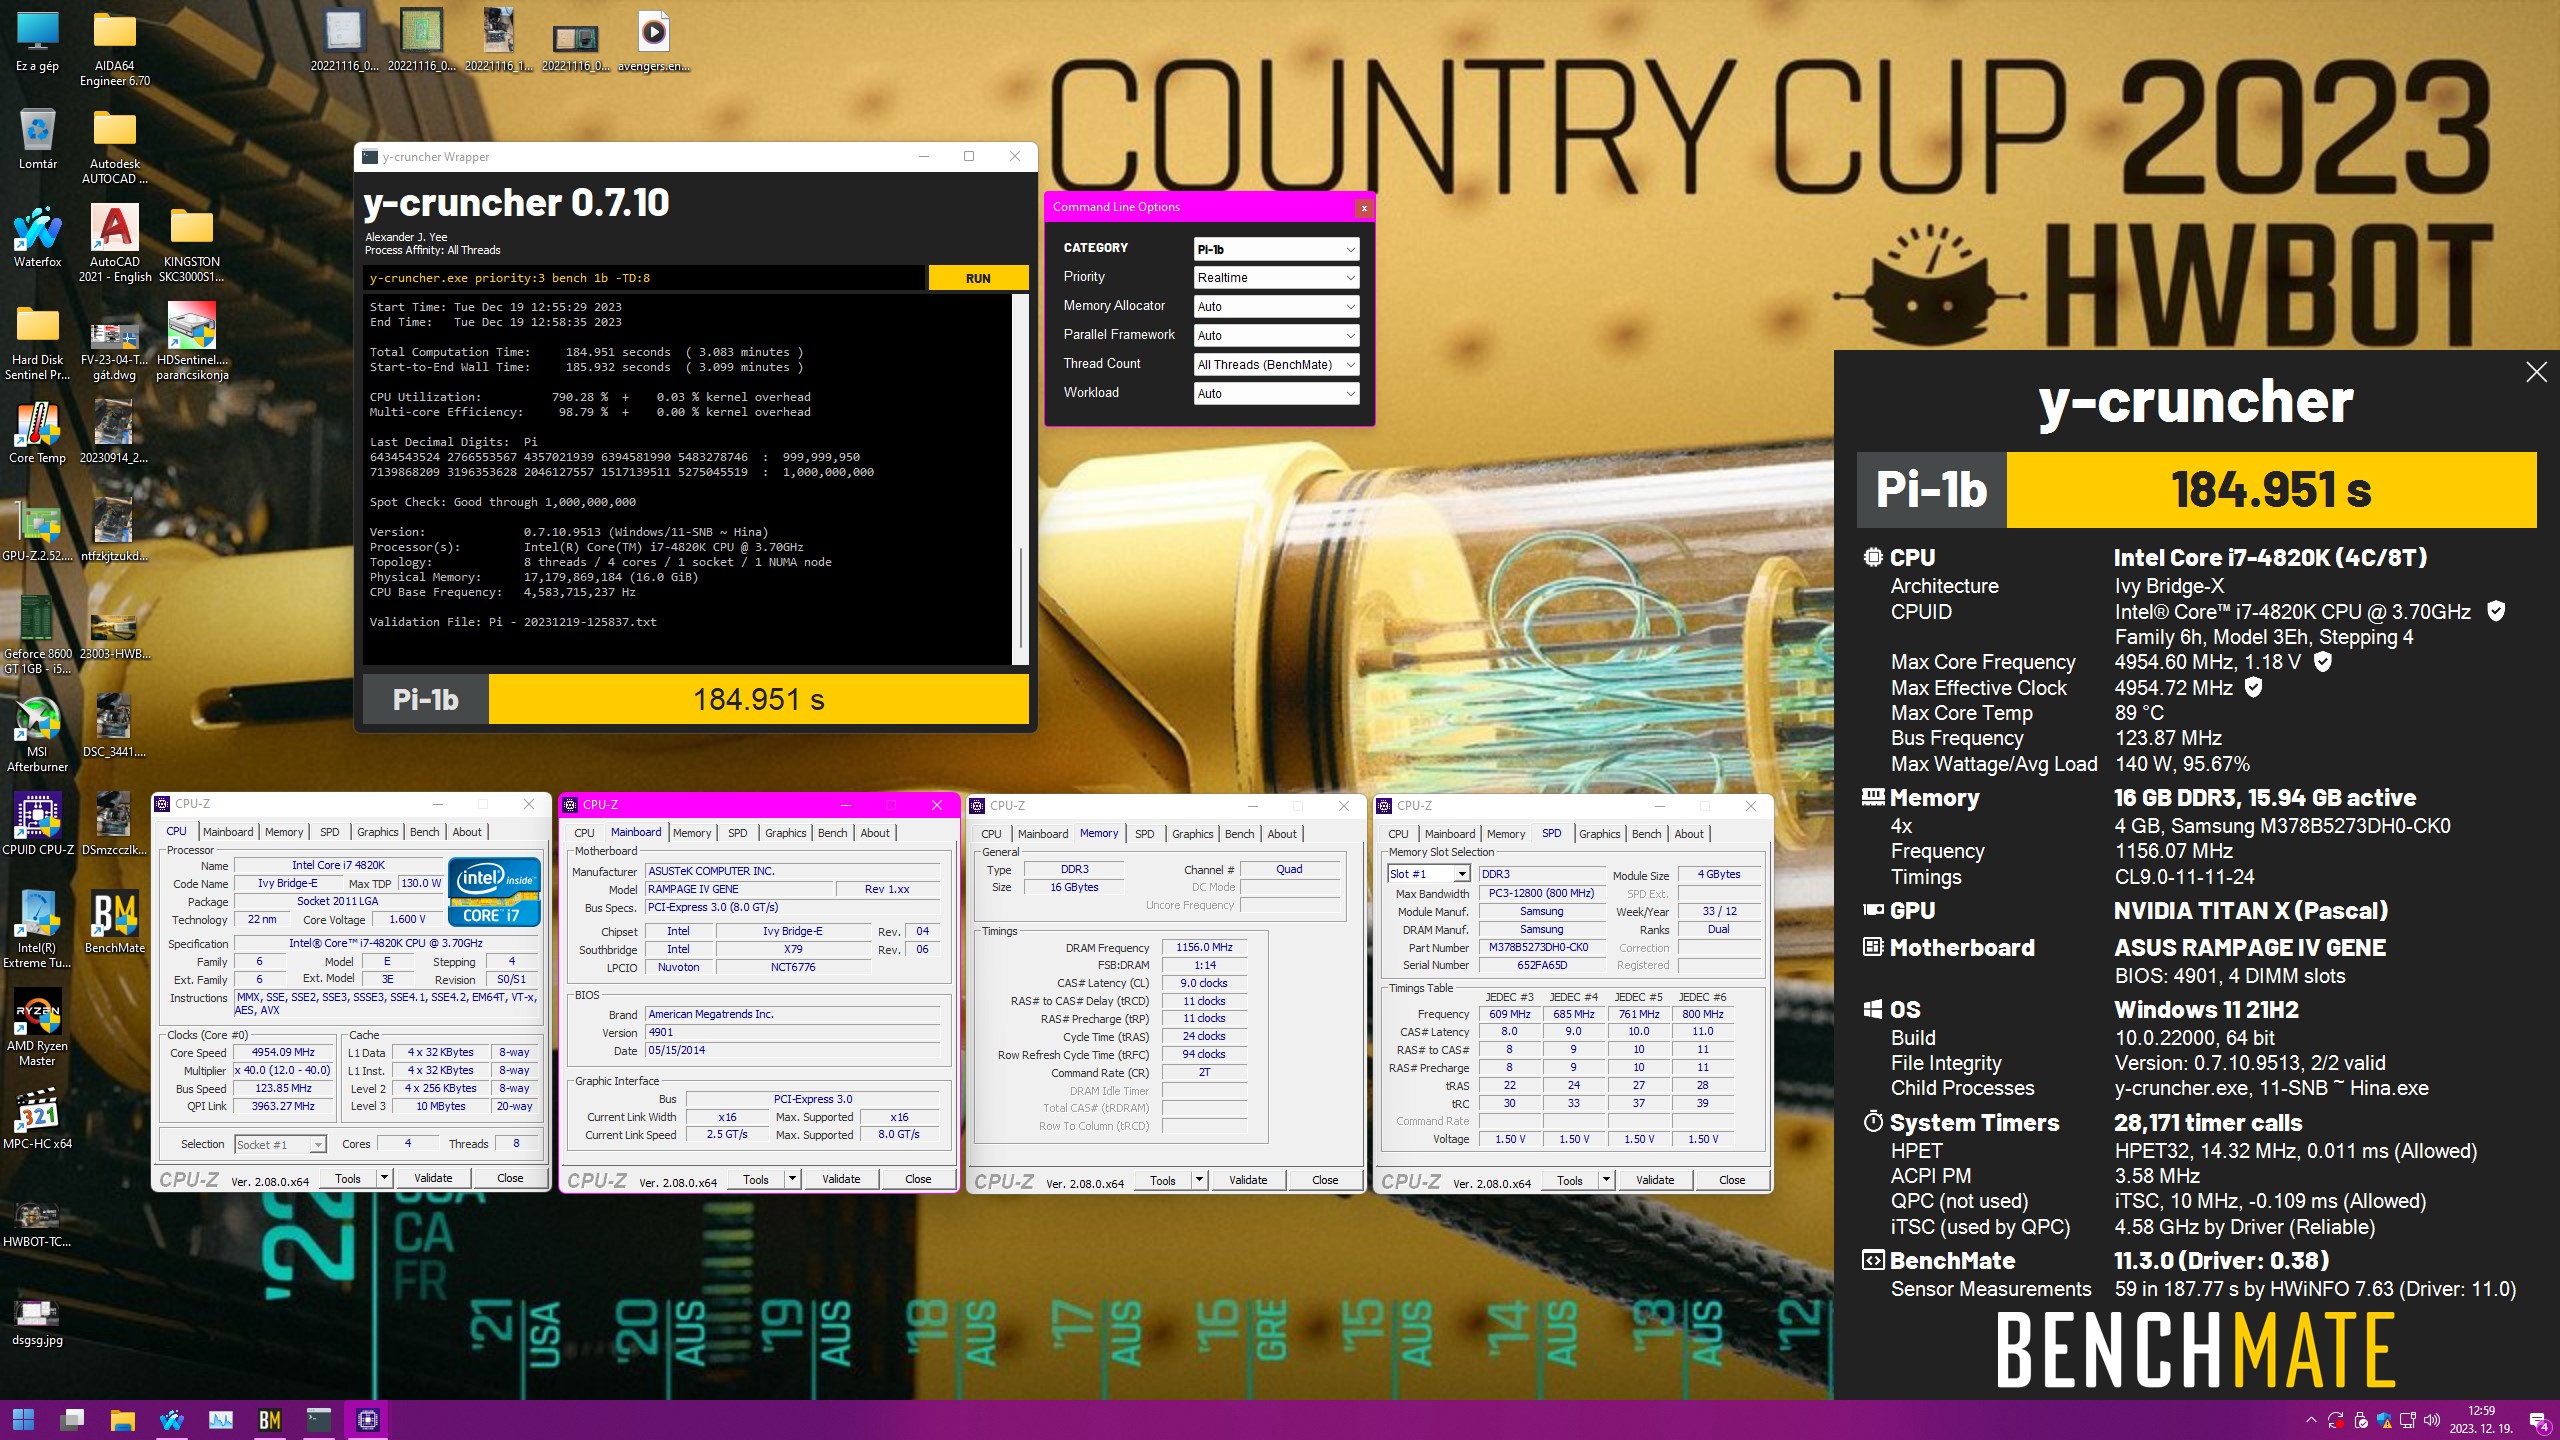2560x1440 pixels.
Task: Open the 'Ez a gép' desktop icon
Action: click(x=37, y=42)
